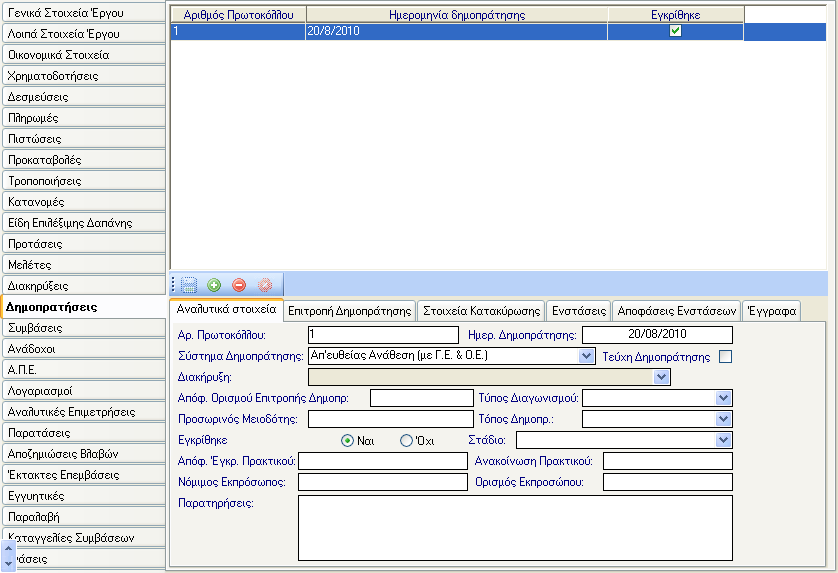Click the Ημερ. Δημοπράτησης date field

click(x=657, y=335)
